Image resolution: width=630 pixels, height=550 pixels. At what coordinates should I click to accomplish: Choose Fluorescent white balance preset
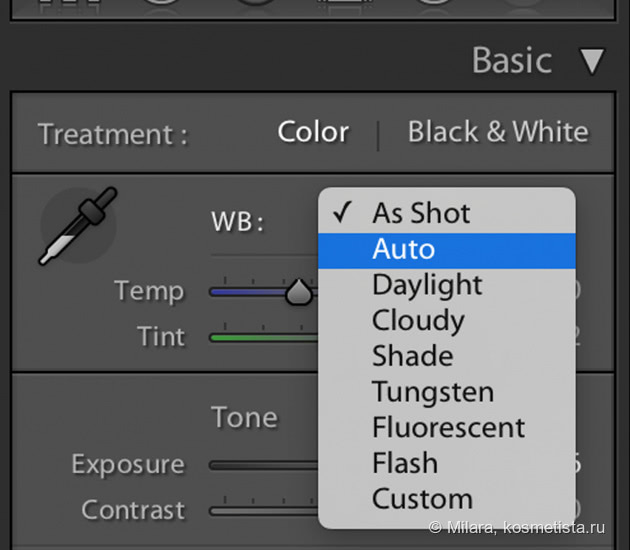(x=447, y=427)
